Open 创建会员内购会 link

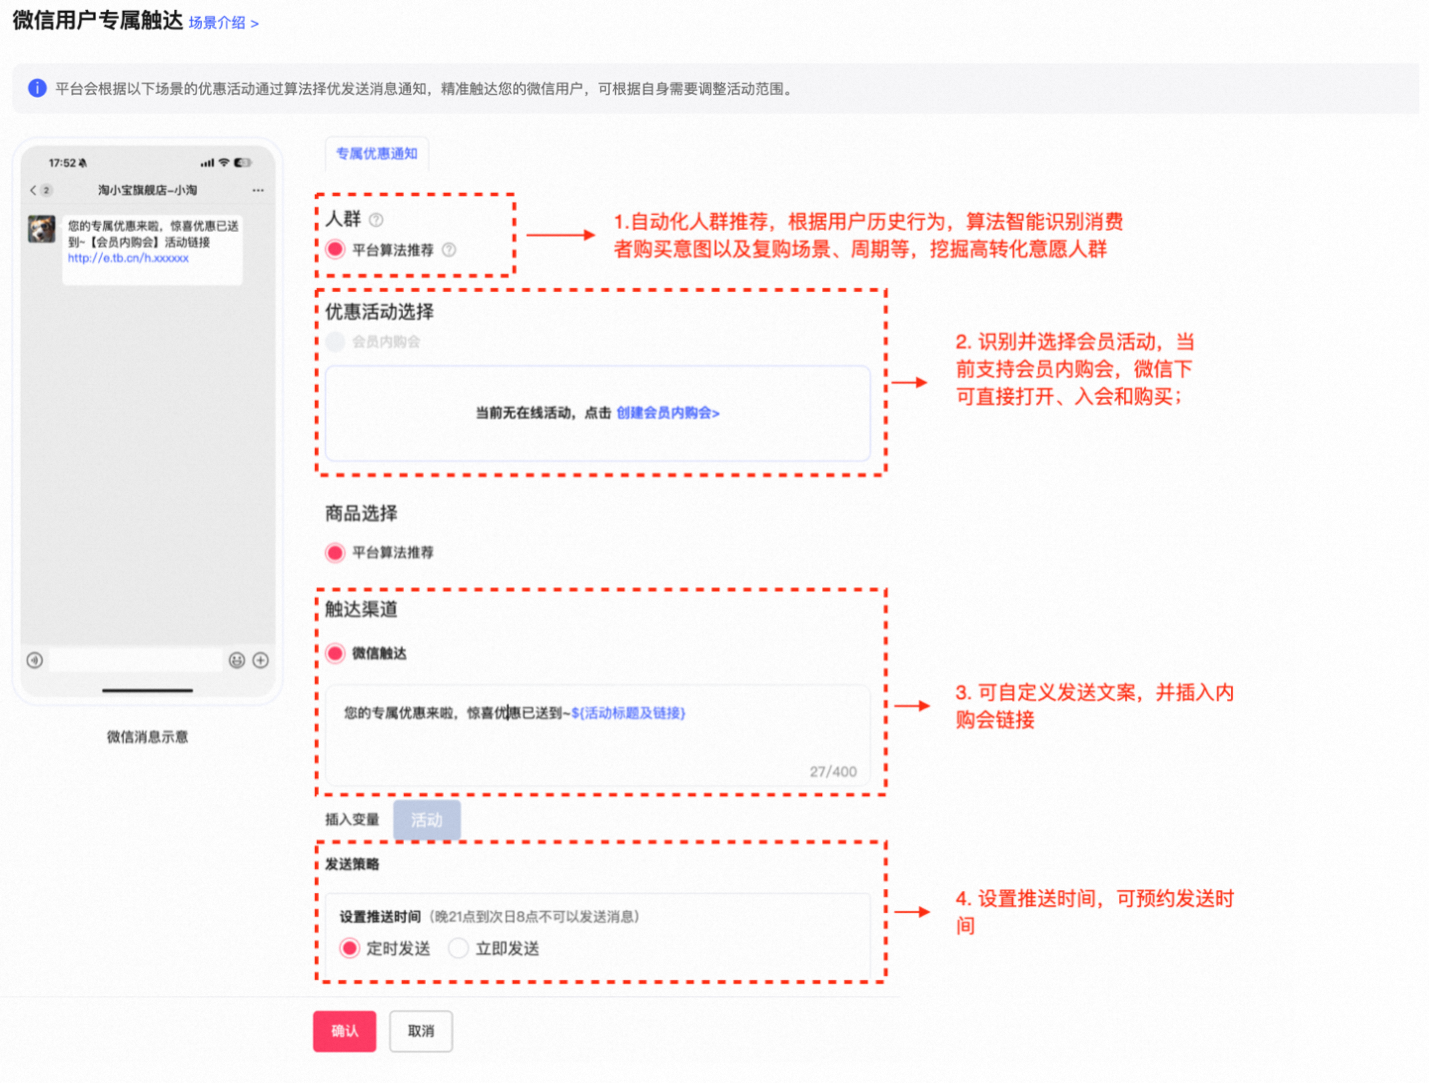click(668, 413)
